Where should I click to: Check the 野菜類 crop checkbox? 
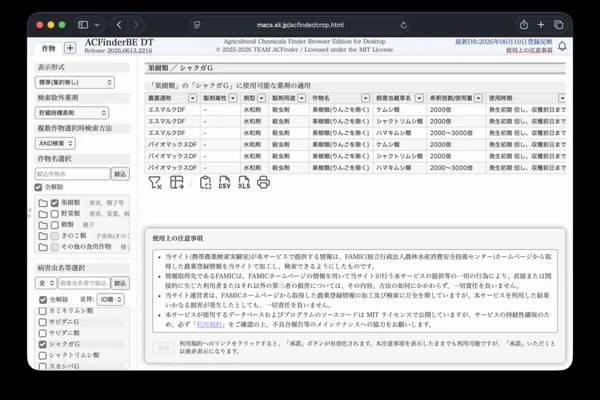tap(55, 214)
